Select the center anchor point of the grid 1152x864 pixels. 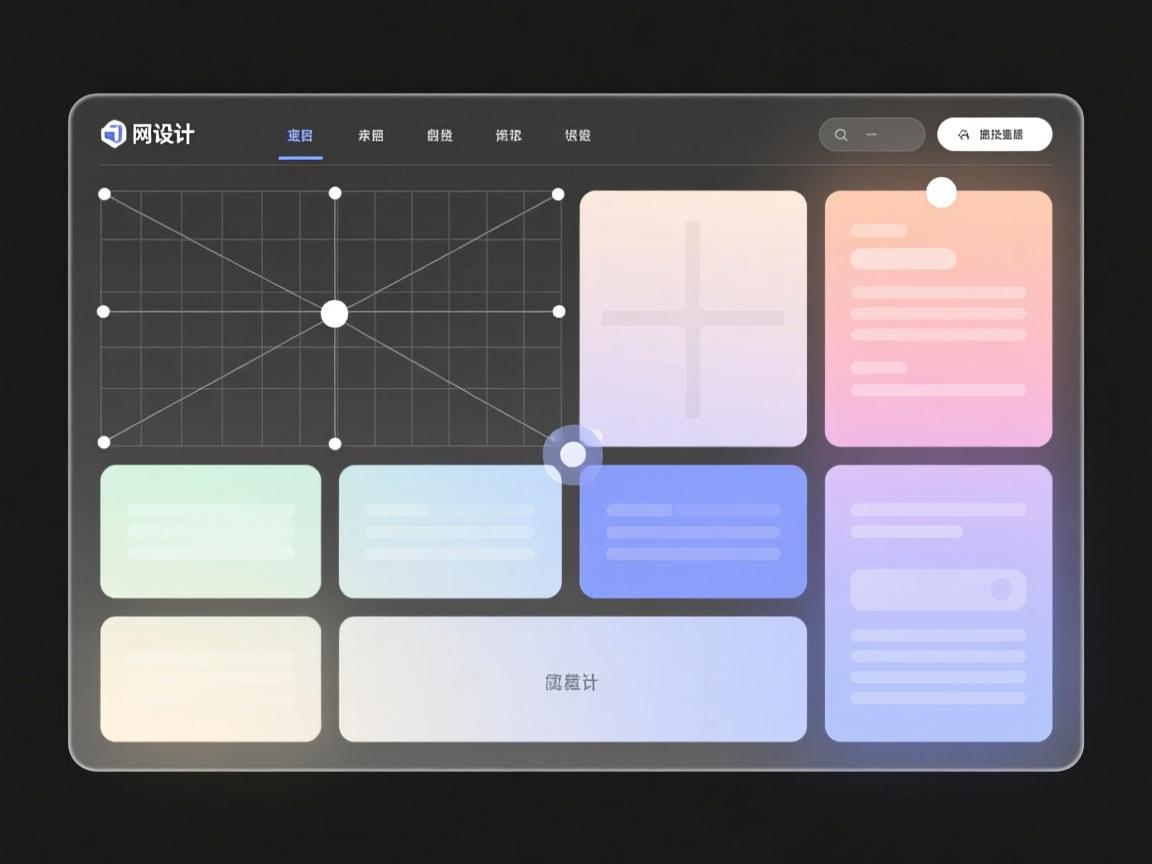[334, 314]
